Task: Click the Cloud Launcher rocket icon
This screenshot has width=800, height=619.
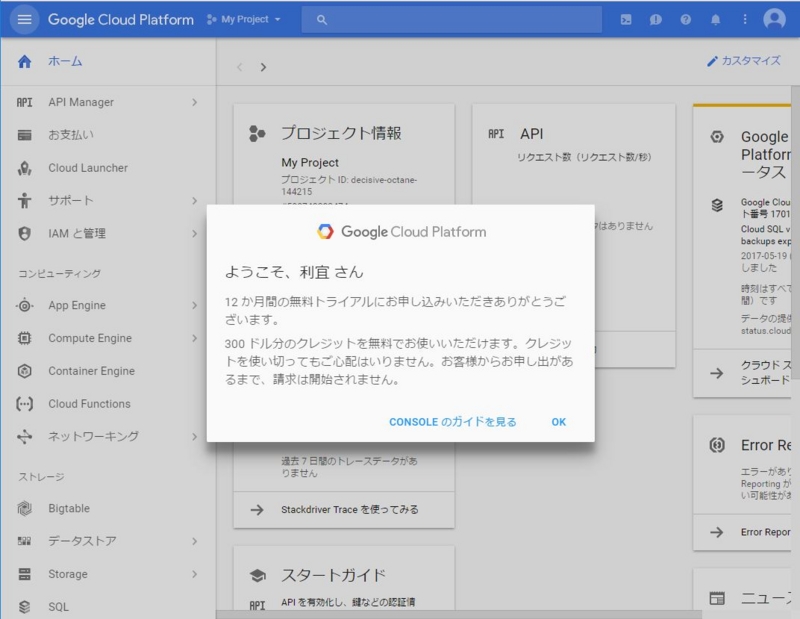Action: [24, 168]
